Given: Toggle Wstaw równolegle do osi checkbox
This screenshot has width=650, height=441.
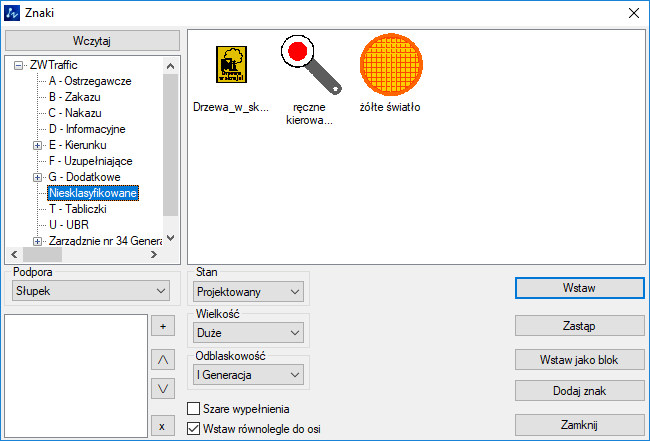Looking at the screenshot, I should pyautogui.click(x=194, y=429).
